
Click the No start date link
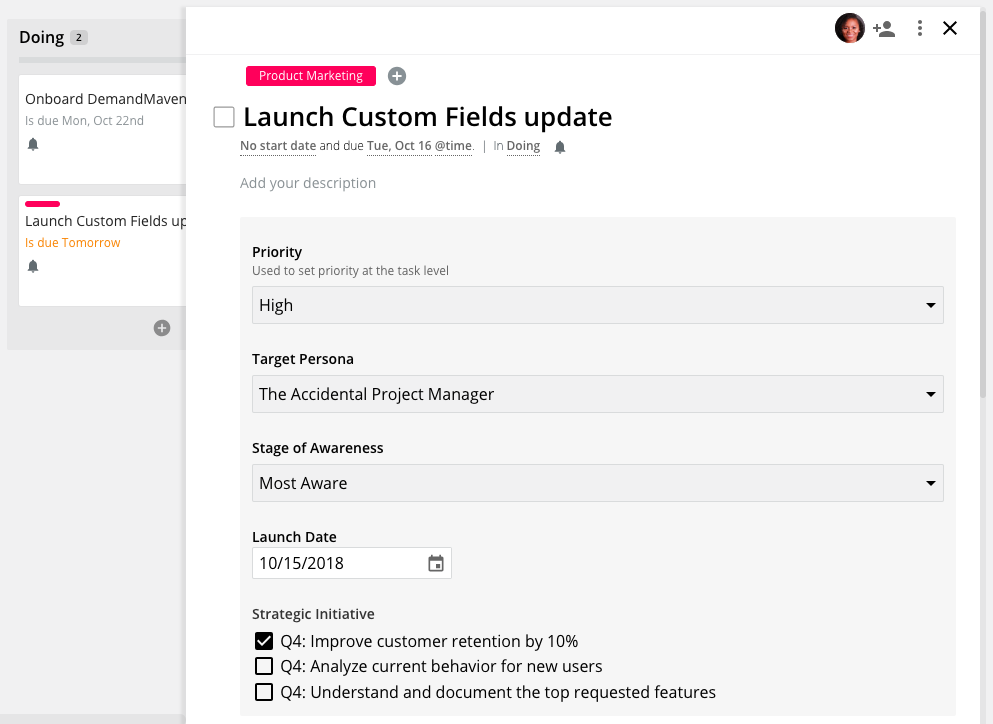pyautogui.click(x=278, y=146)
